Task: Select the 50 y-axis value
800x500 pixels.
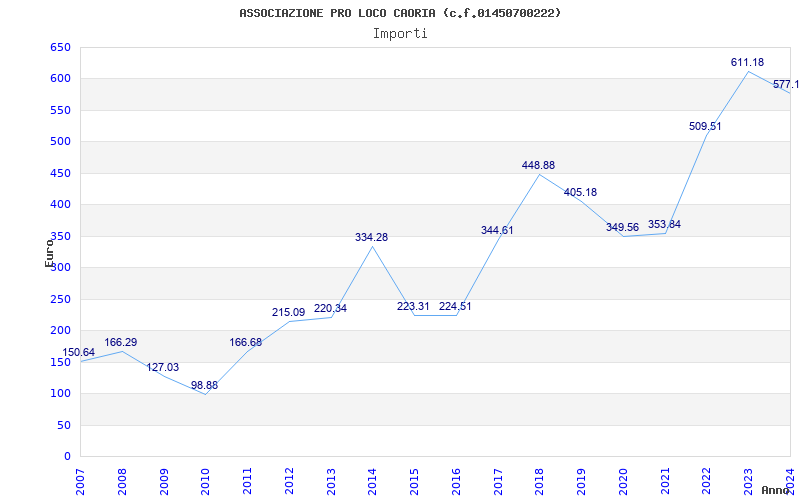Action: (x=64, y=425)
